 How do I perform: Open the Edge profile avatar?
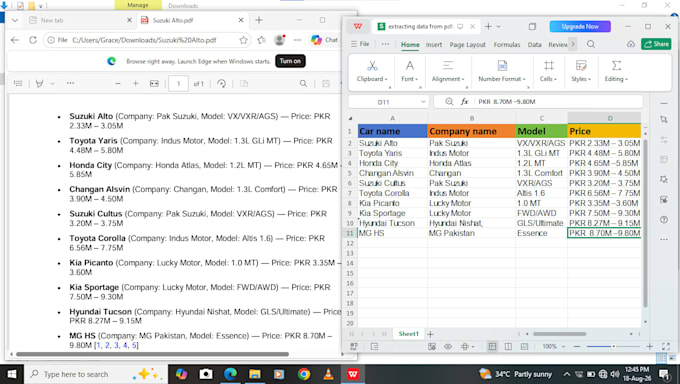click(x=280, y=40)
